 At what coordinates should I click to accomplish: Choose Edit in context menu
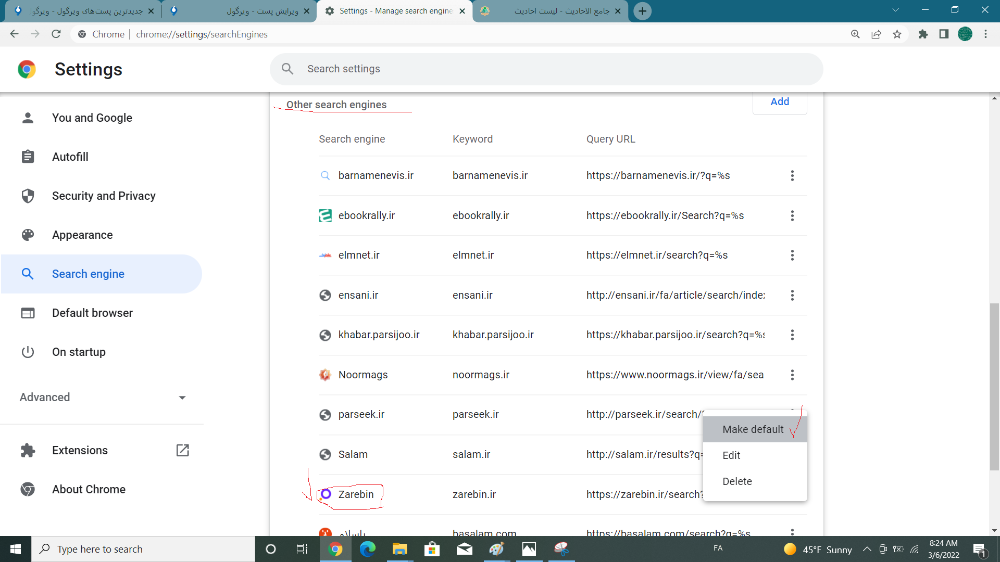[754, 455]
